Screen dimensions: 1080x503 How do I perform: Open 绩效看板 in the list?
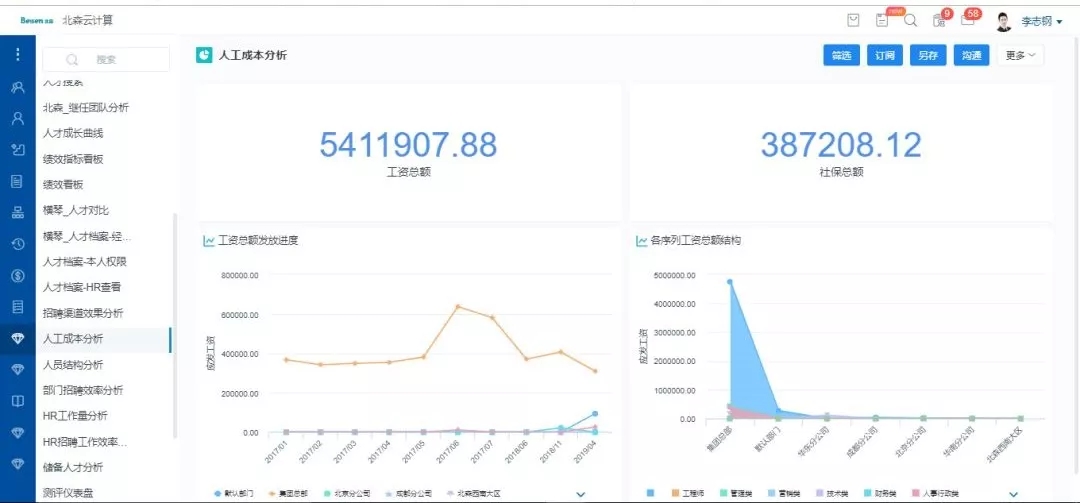pos(63,185)
